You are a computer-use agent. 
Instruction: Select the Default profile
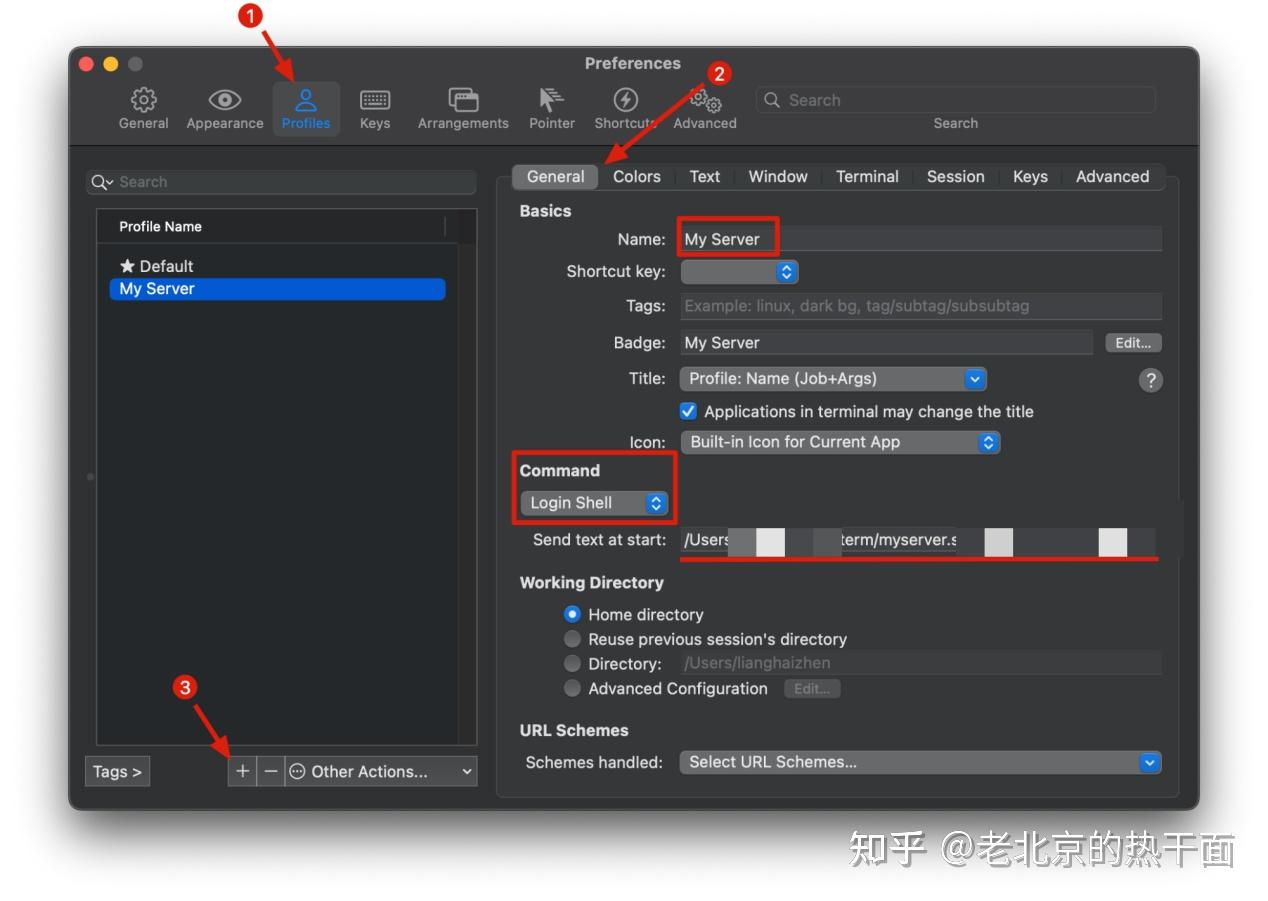point(165,265)
